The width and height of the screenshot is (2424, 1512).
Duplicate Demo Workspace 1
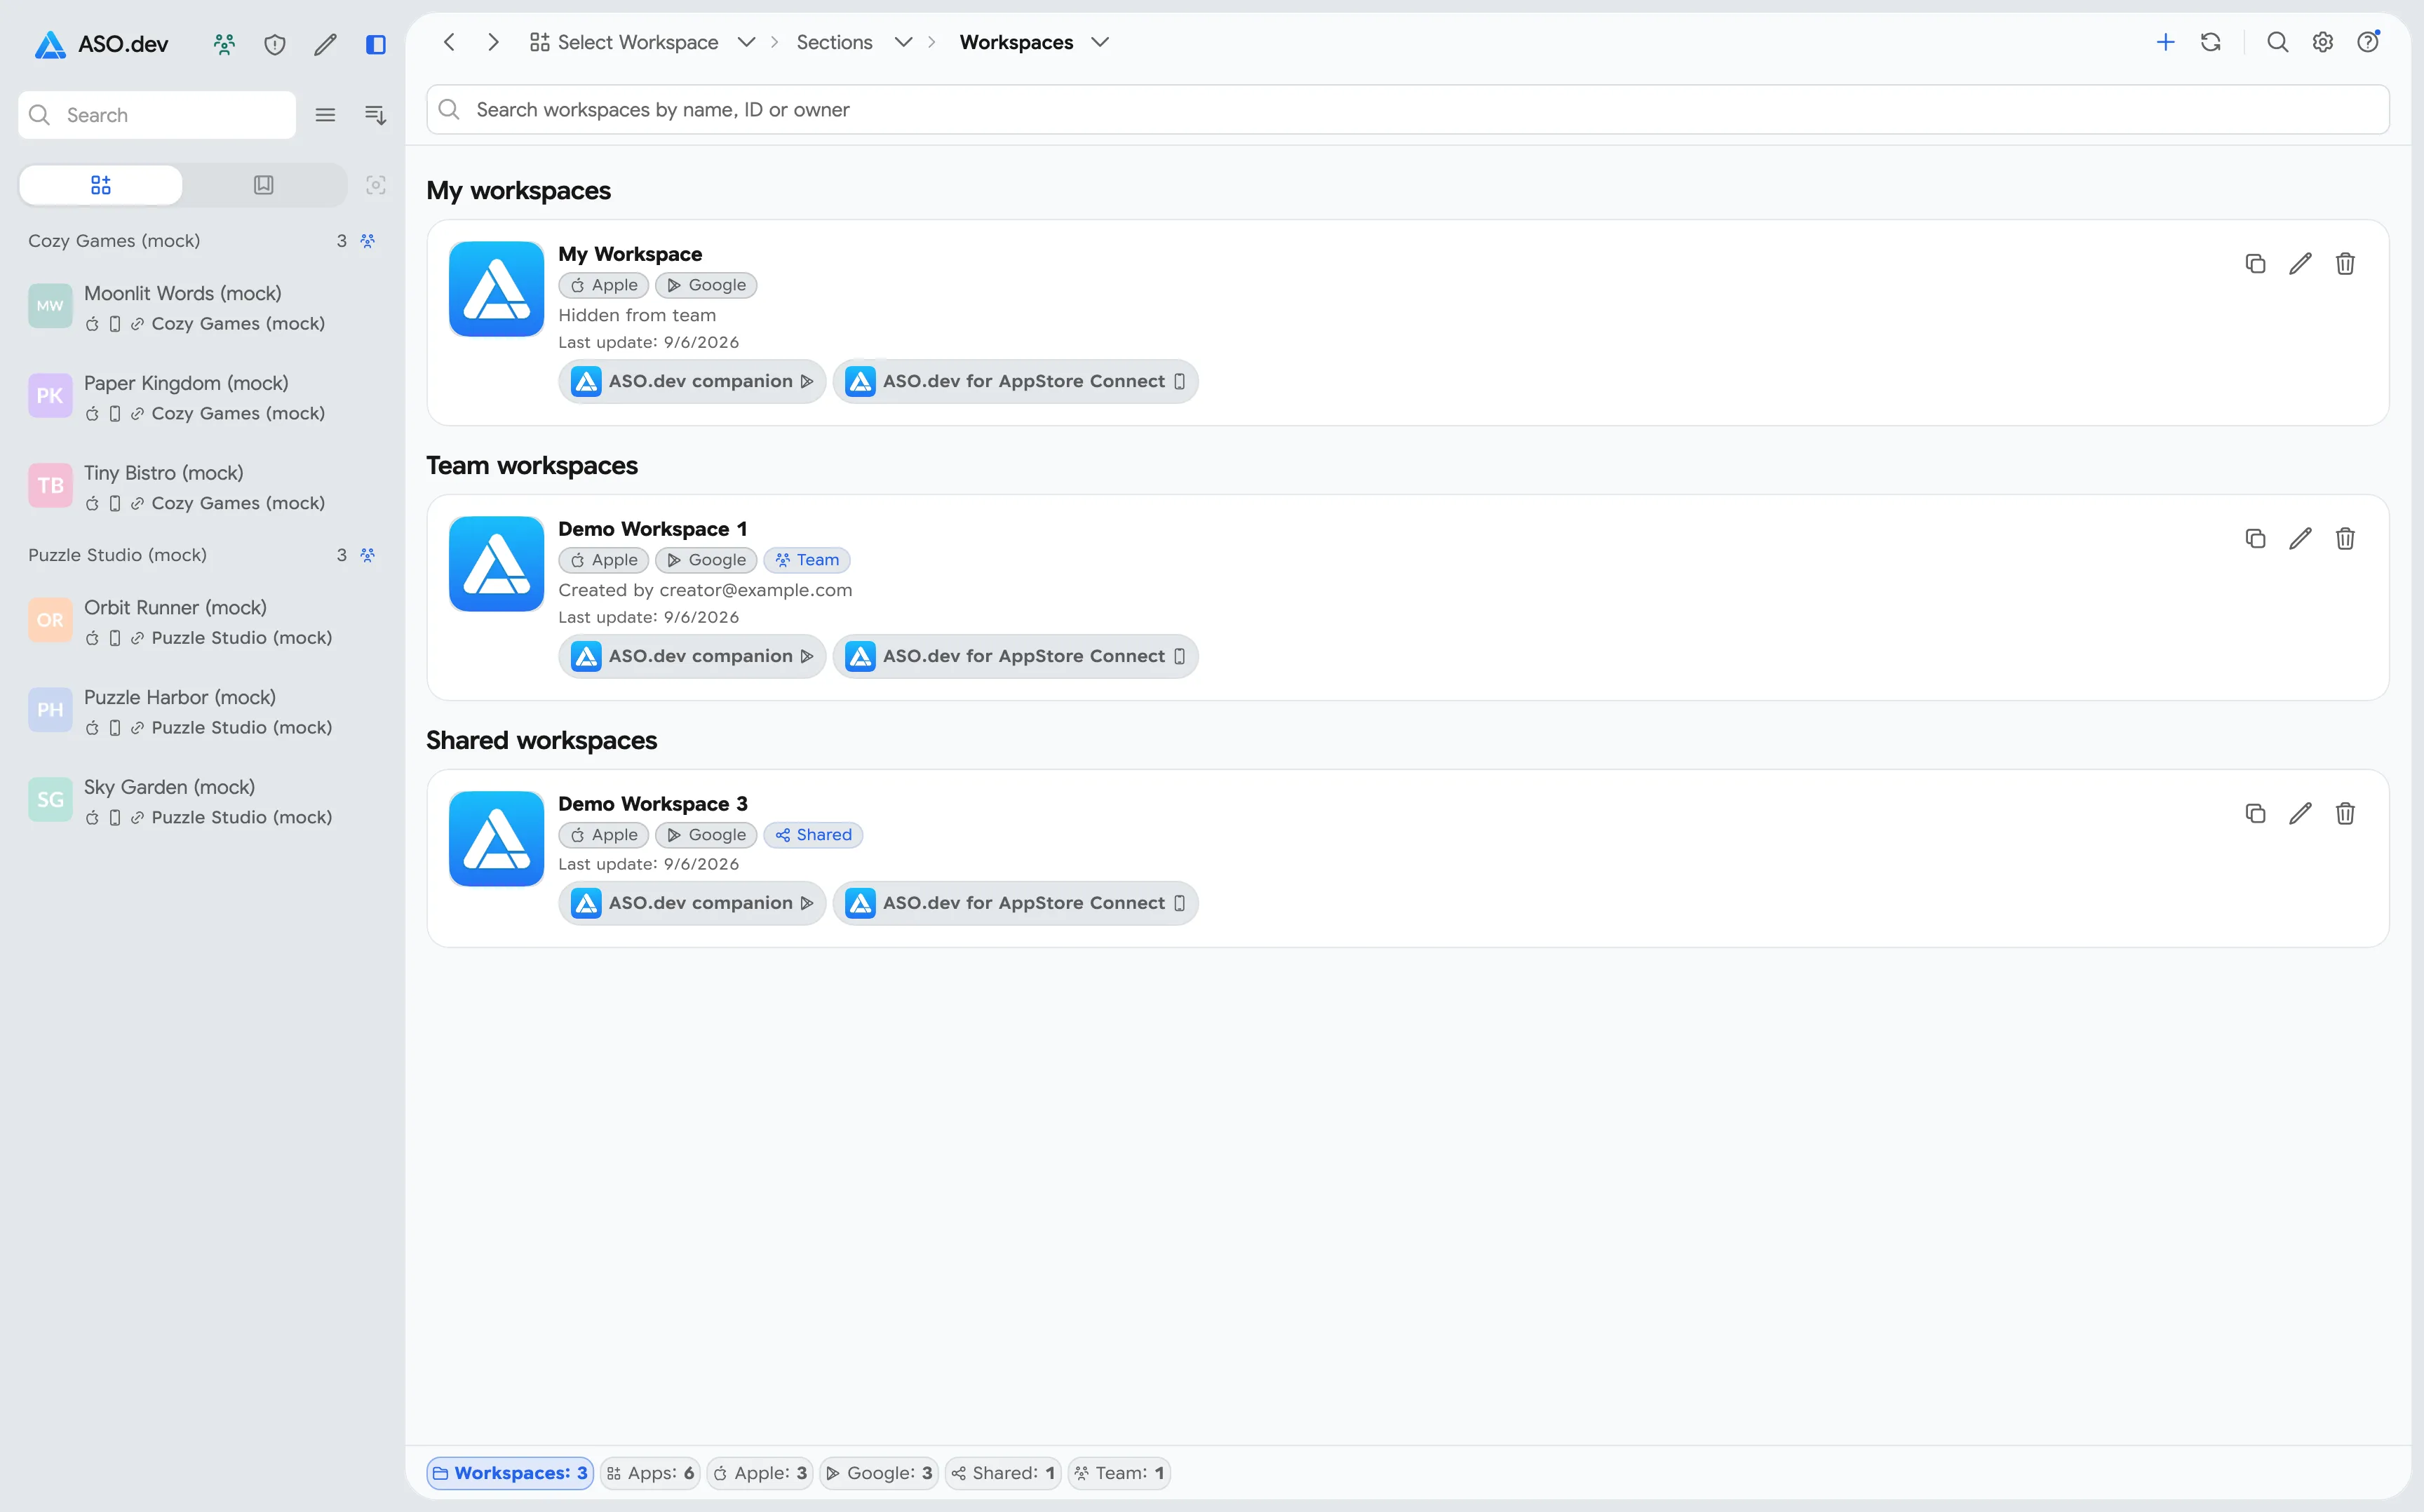pyautogui.click(x=2255, y=539)
